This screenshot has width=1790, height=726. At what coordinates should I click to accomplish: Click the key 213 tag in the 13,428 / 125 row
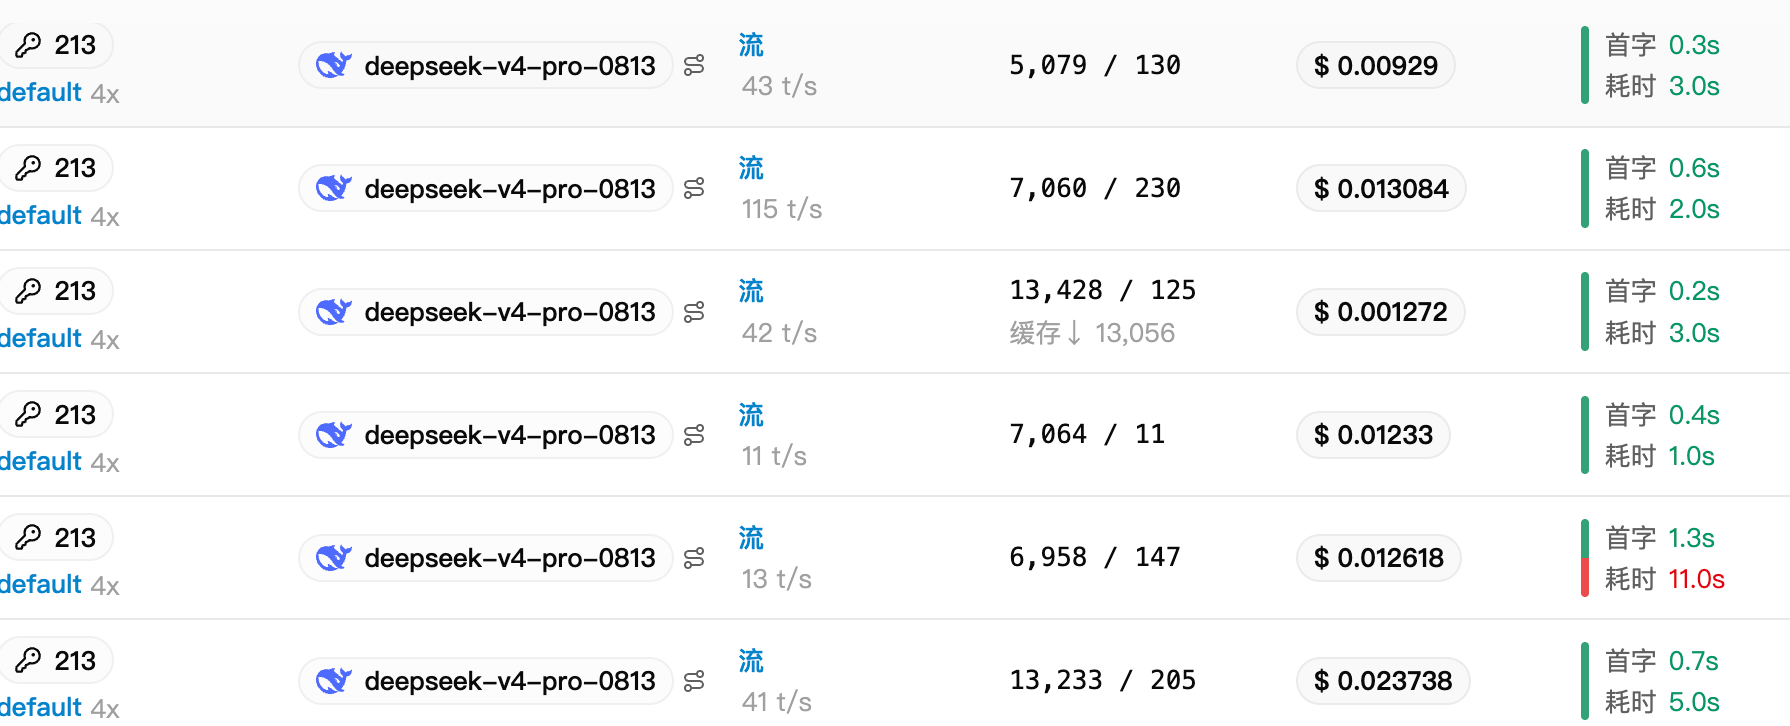click(56, 291)
